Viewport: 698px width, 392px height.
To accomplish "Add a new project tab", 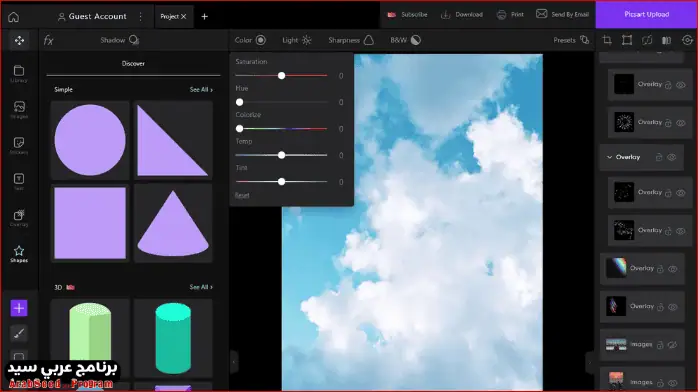I will click(x=204, y=16).
